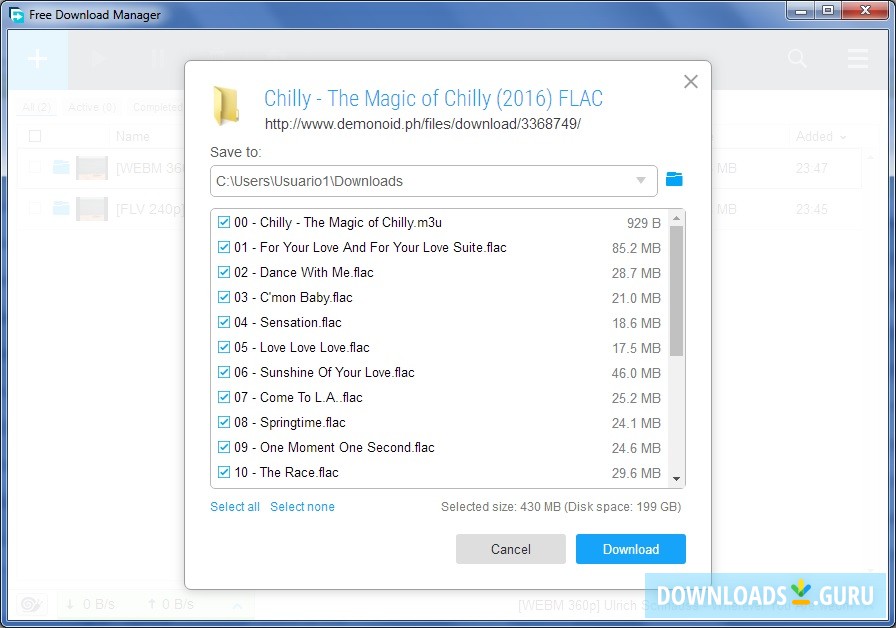Click the Added column sort chevron

843,137
